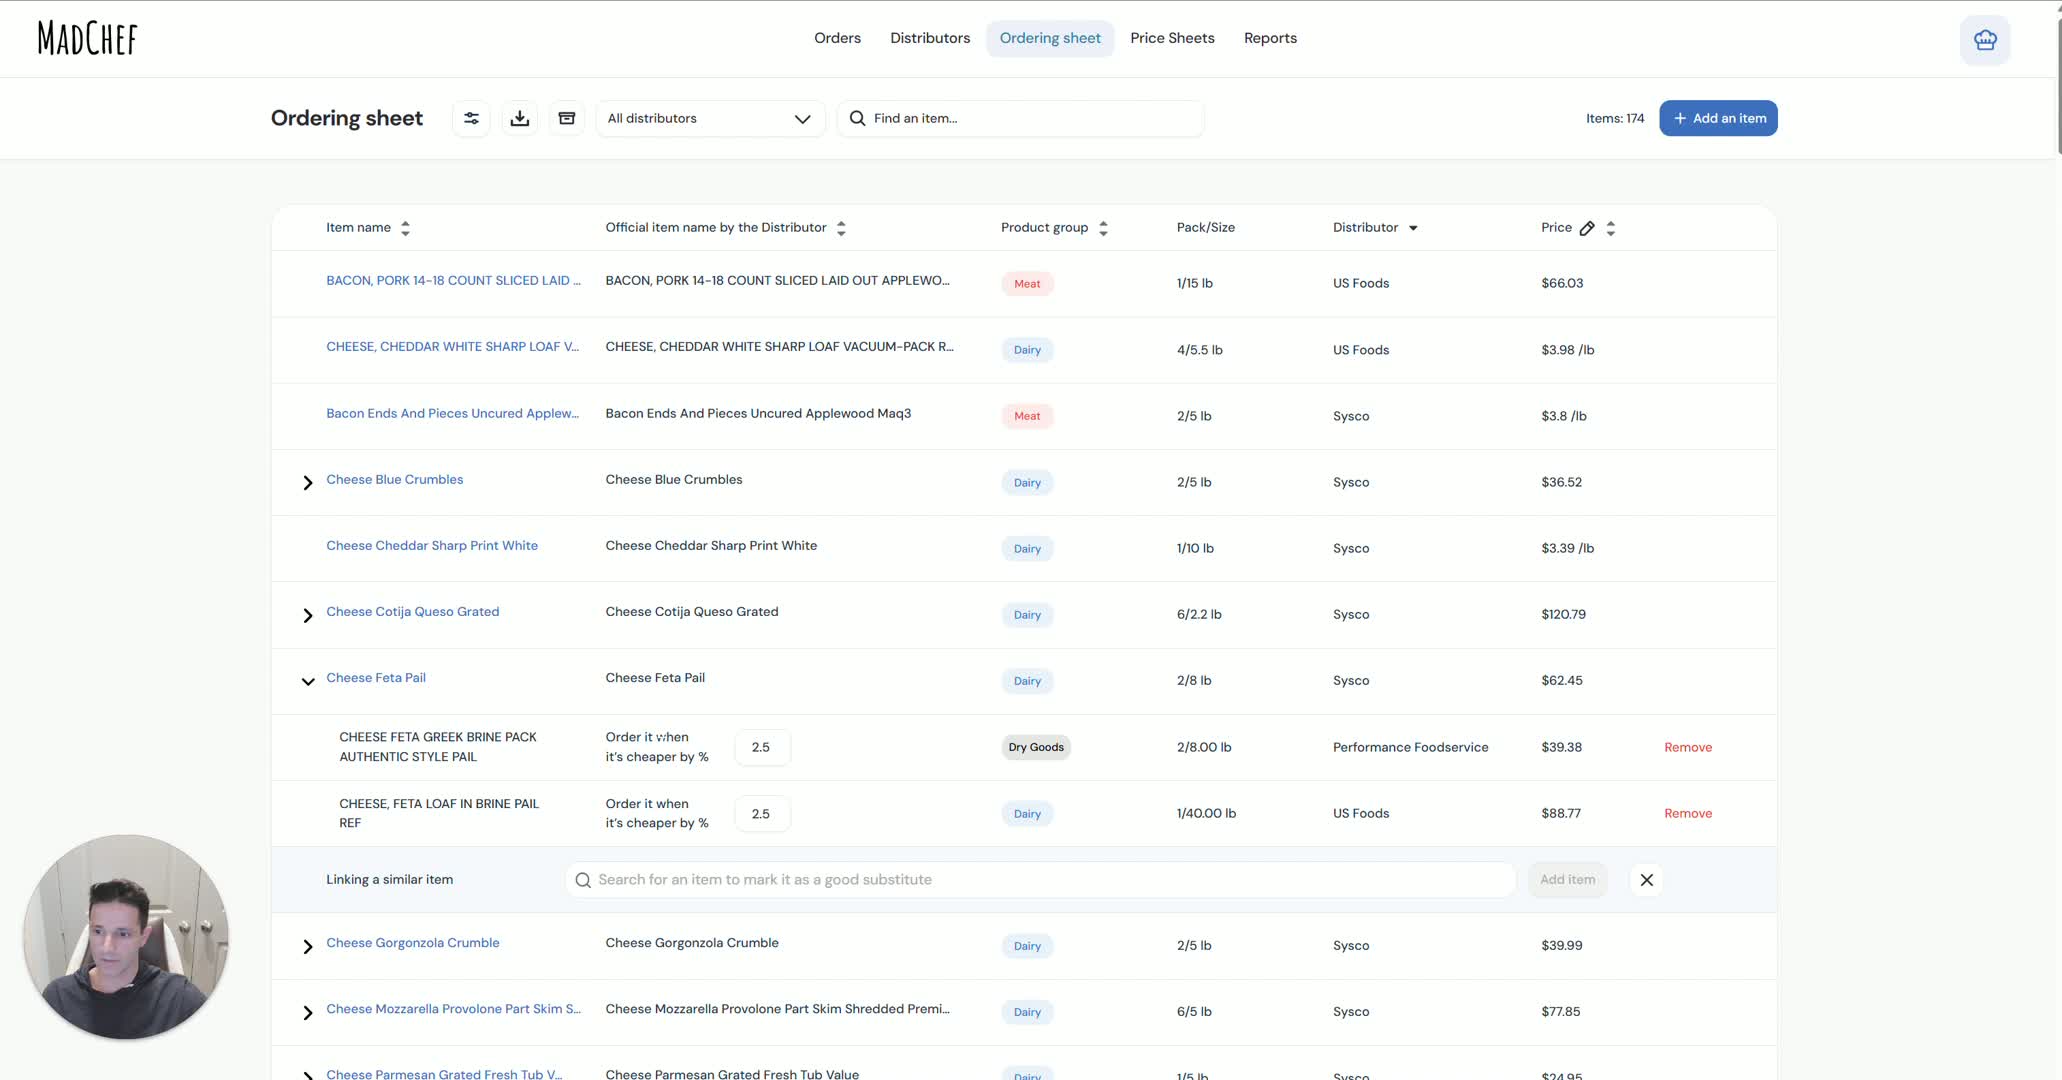Click the Items: 174 counter
The width and height of the screenshot is (2062, 1080).
pyautogui.click(x=1614, y=118)
